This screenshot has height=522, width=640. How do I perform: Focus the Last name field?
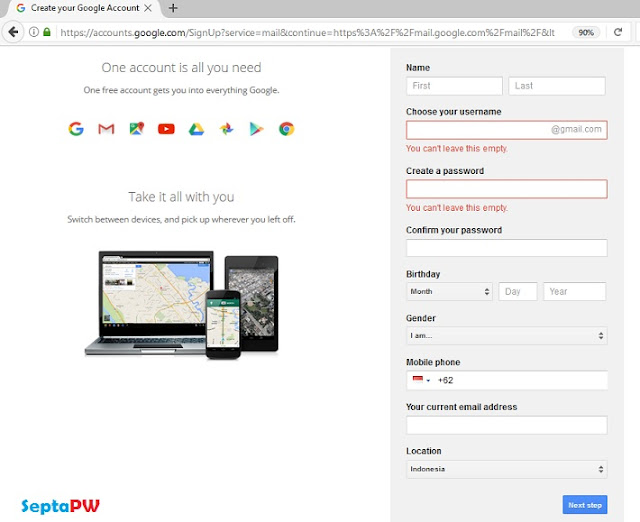click(x=557, y=86)
